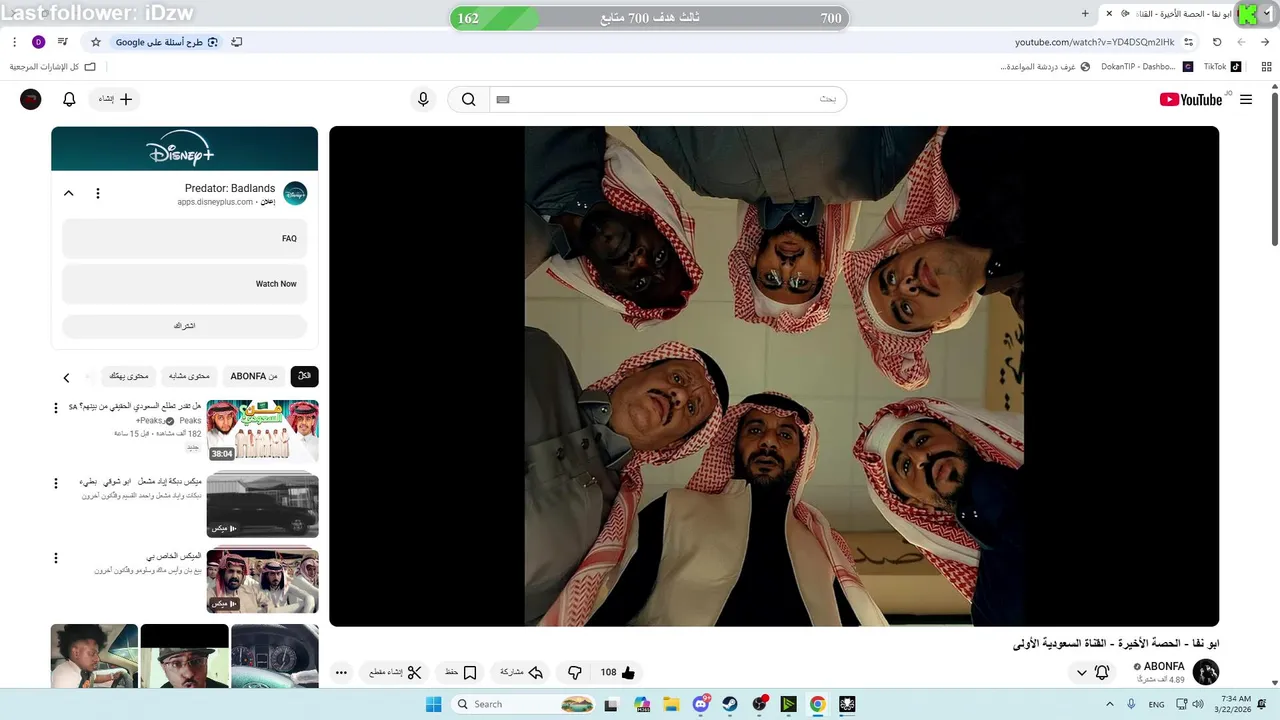Open more actions three-dot menu under video
Screen dimensions: 1280x720
341,672
